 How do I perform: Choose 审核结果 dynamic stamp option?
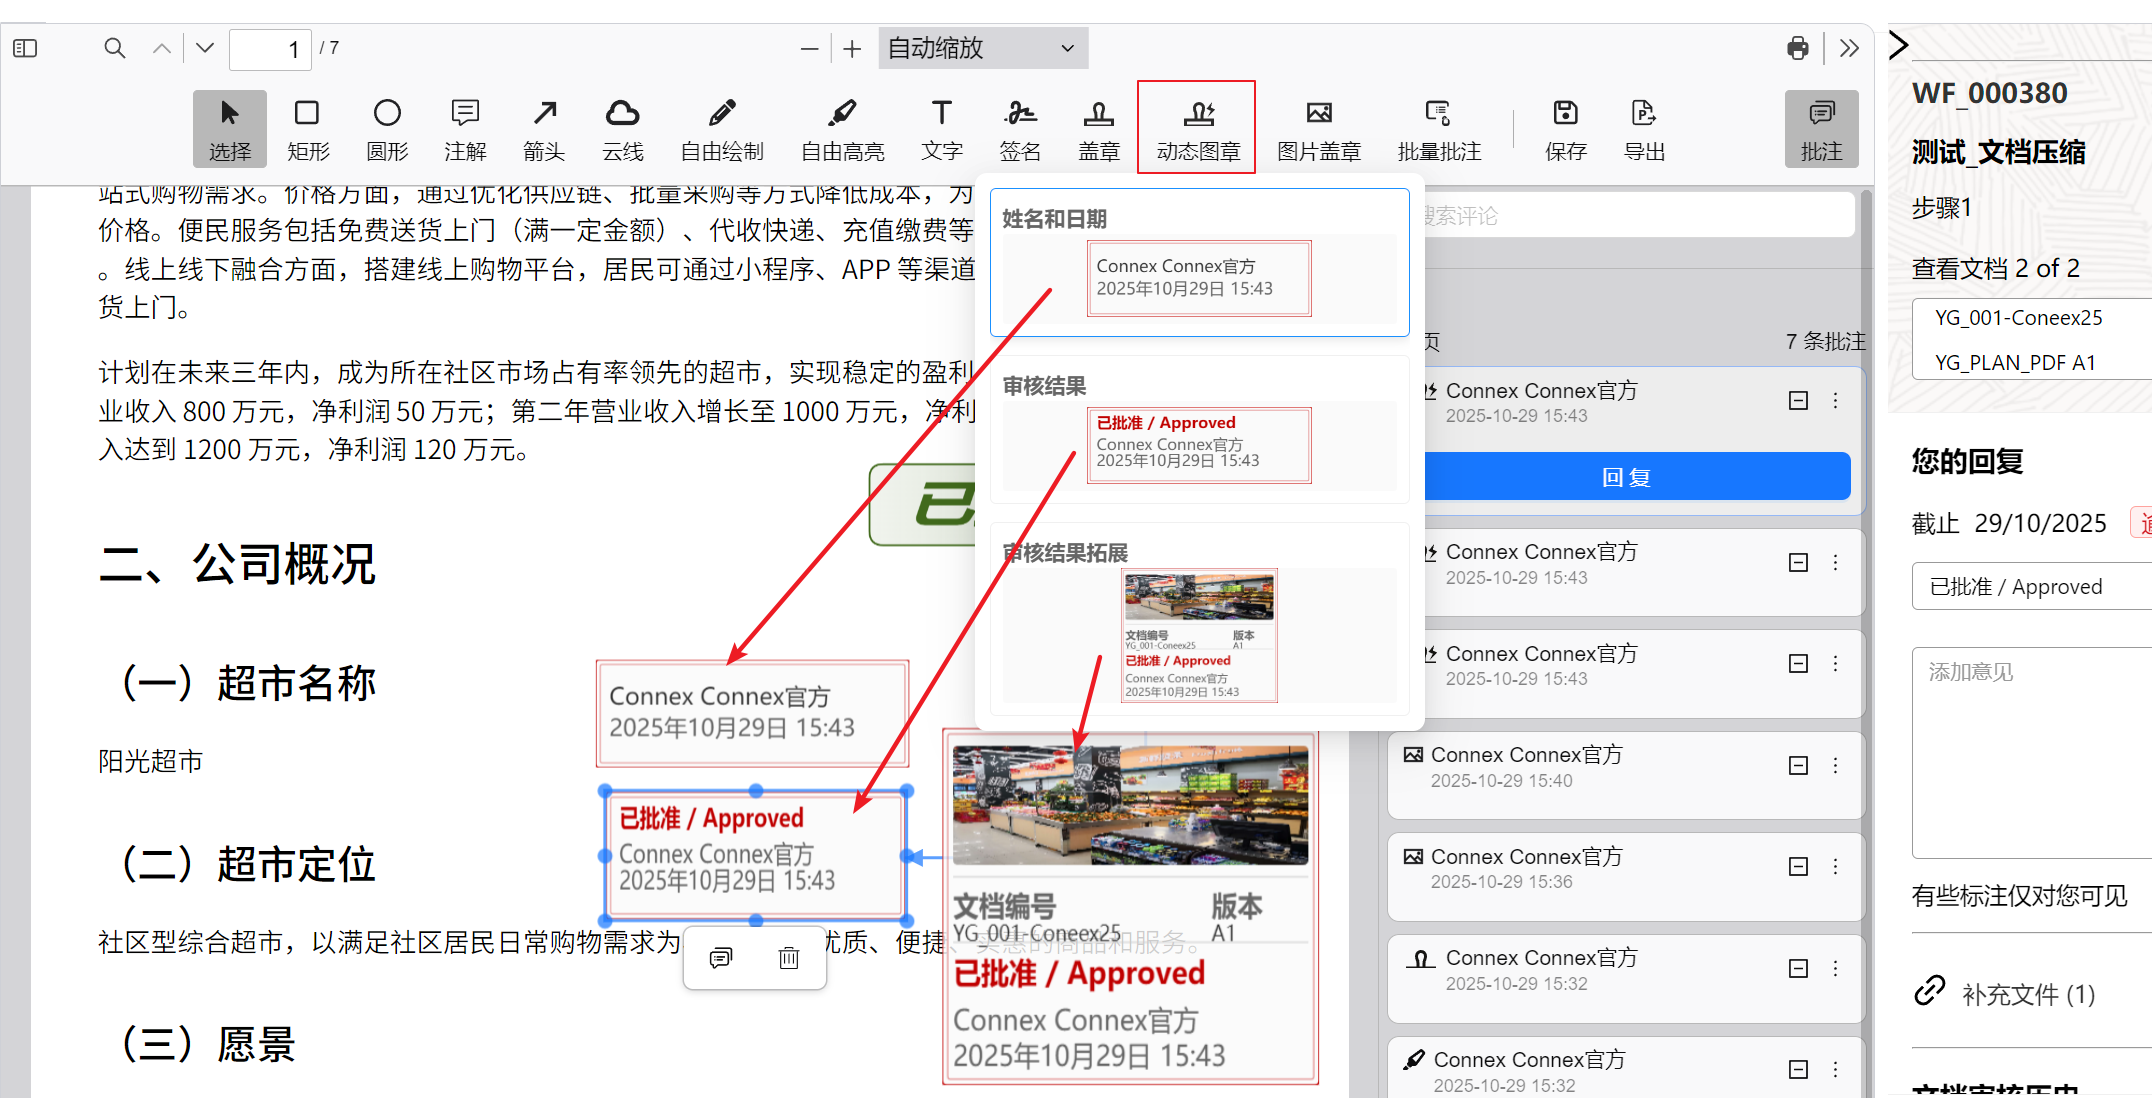1199,444
